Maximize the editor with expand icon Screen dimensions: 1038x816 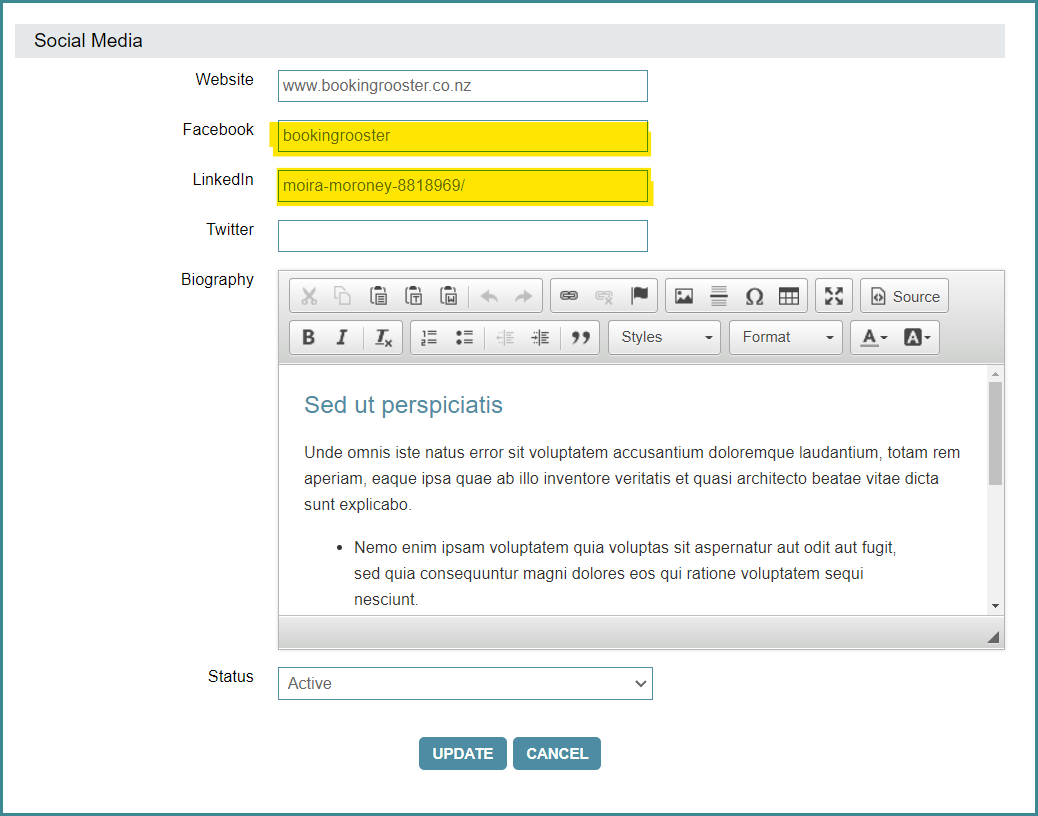click(833, 296)
